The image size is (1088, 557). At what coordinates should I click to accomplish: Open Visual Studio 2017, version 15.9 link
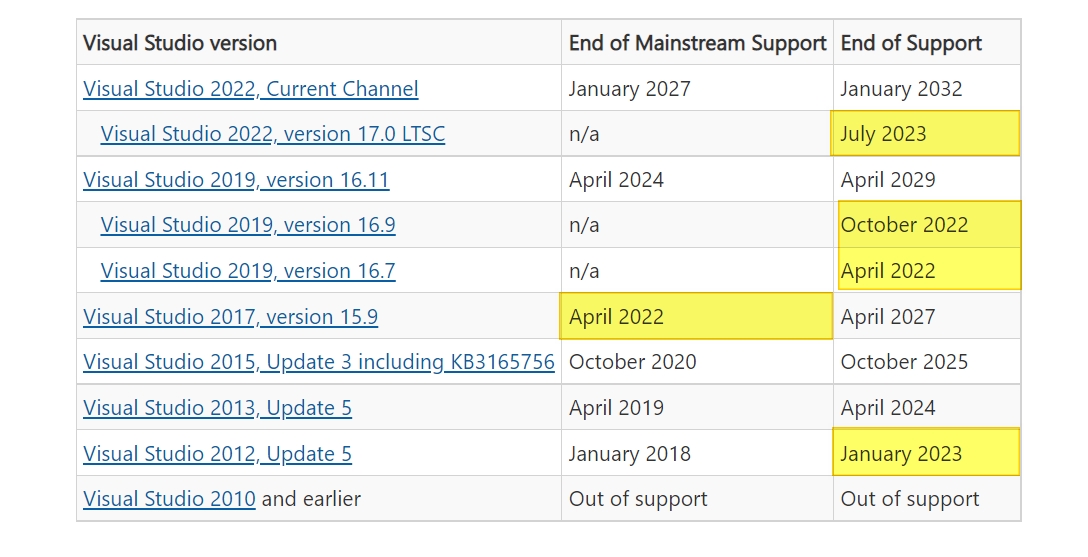click(x=230, y=316)
